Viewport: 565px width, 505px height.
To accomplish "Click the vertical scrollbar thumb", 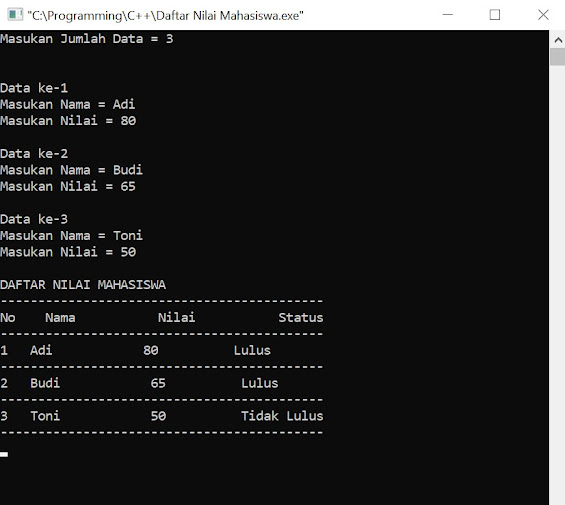I will (558, 57).
